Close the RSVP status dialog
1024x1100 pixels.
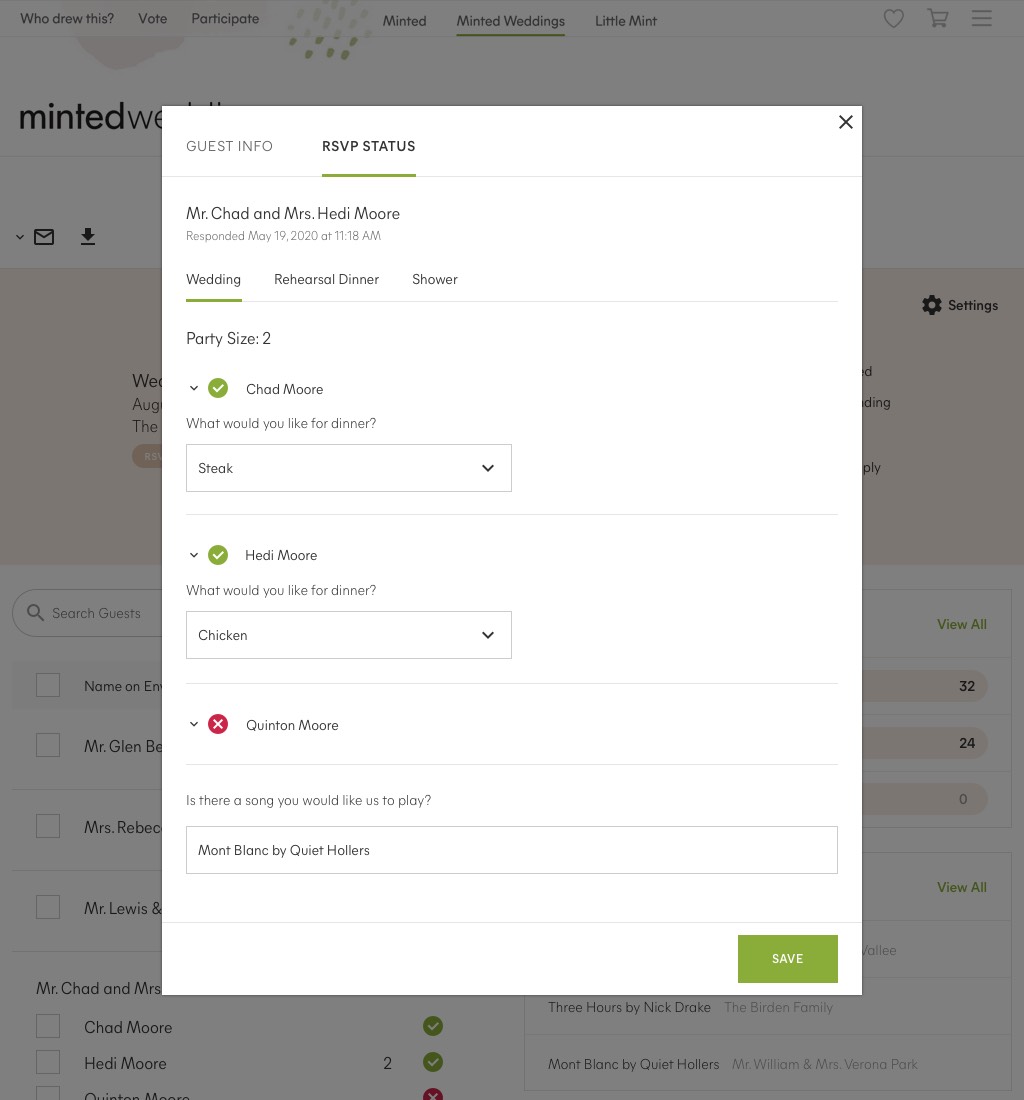point(846,122)
